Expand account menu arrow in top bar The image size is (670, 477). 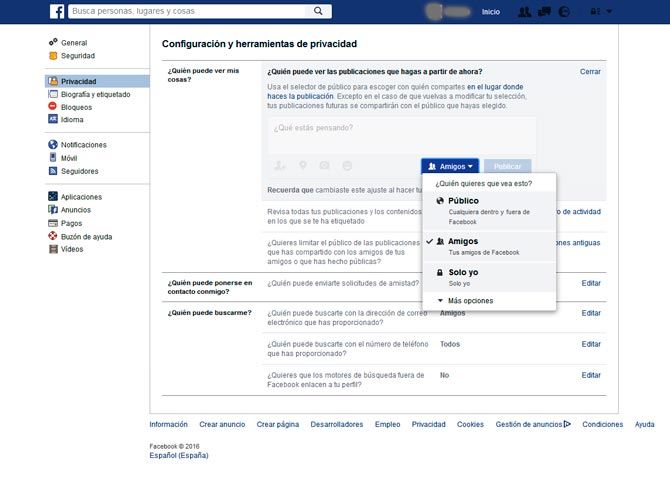(609, 12)
